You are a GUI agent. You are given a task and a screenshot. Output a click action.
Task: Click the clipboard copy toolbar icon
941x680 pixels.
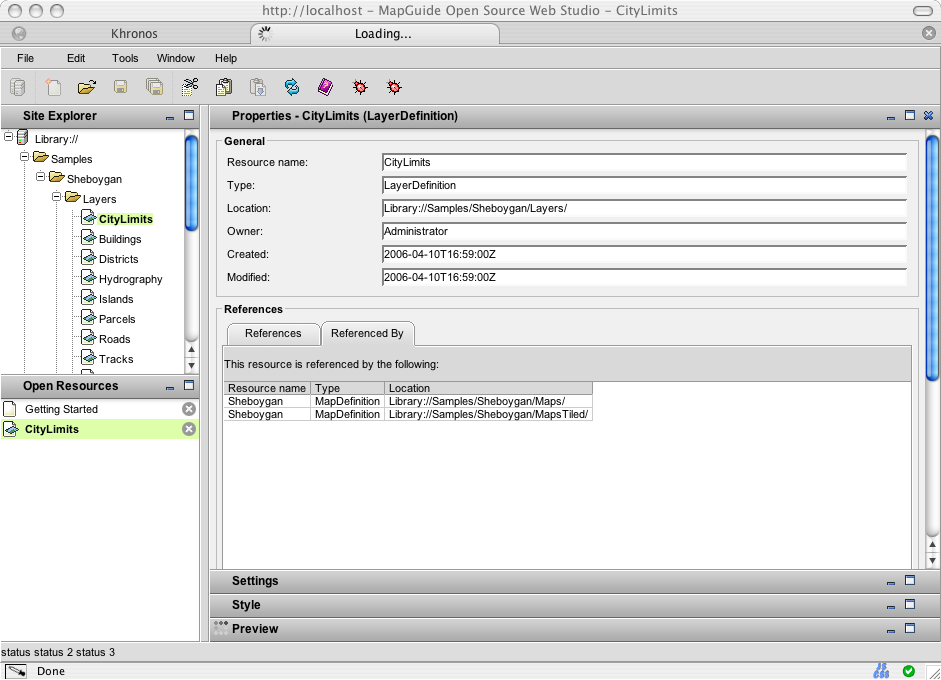pyautogui.click(x=224, y=87)
